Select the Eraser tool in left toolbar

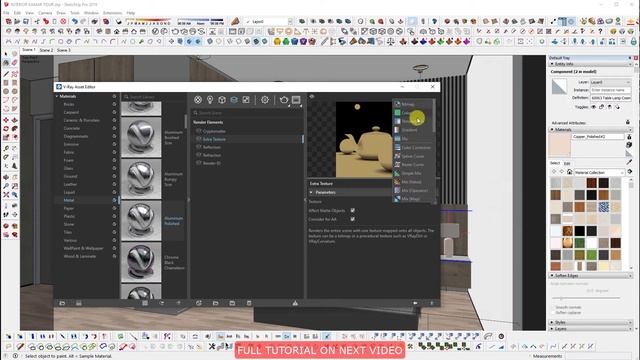point(15,63)
